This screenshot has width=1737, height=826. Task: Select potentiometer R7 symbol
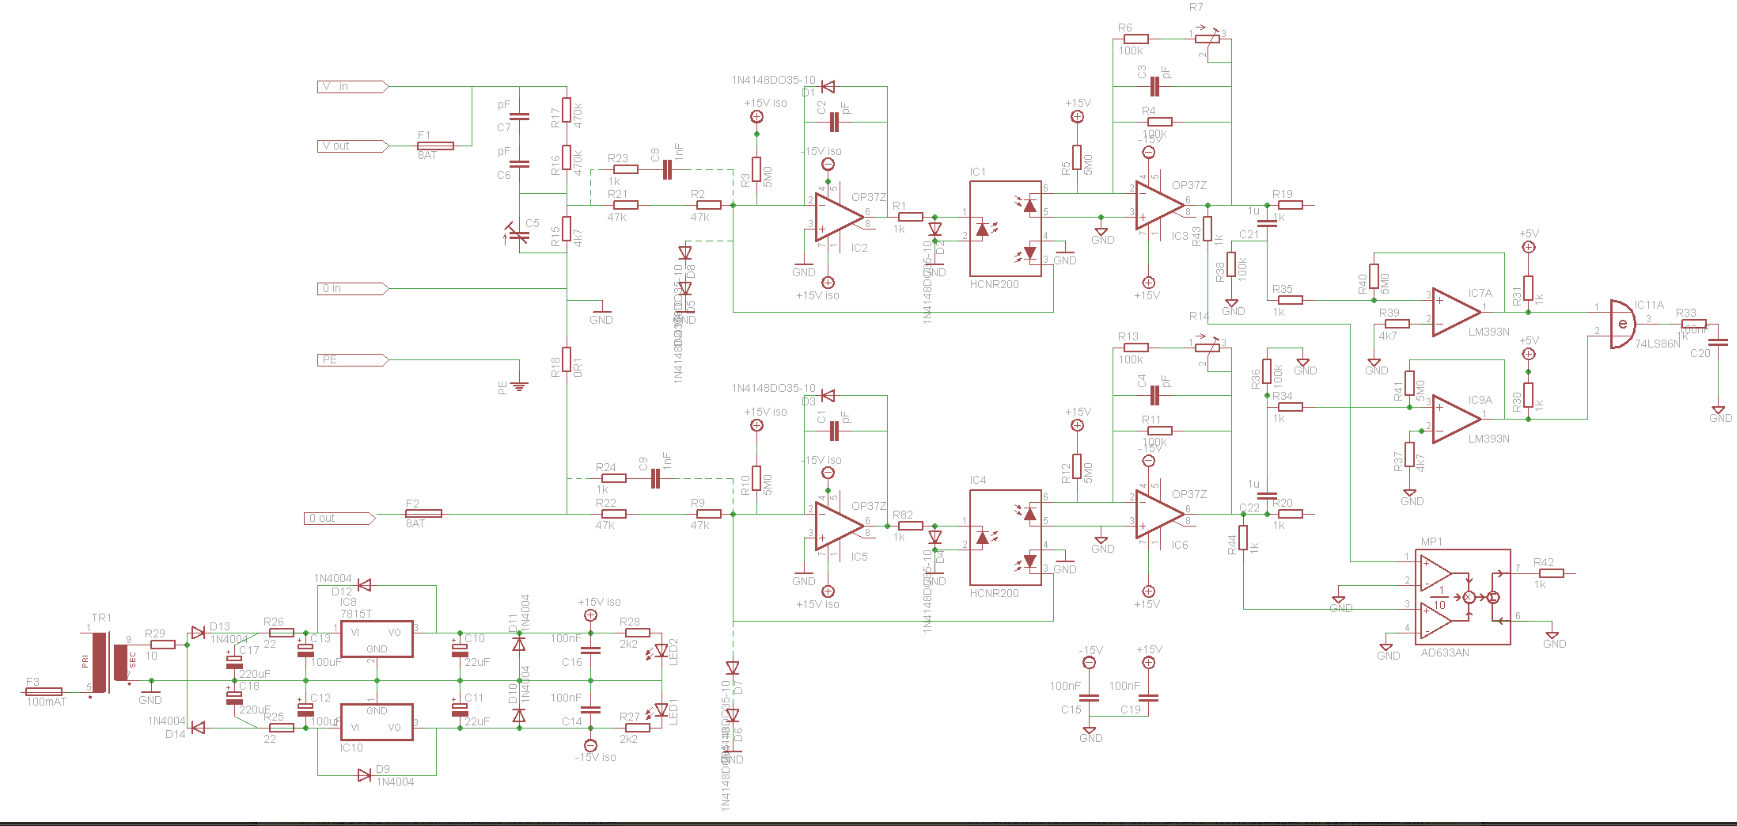(1207, 38)
